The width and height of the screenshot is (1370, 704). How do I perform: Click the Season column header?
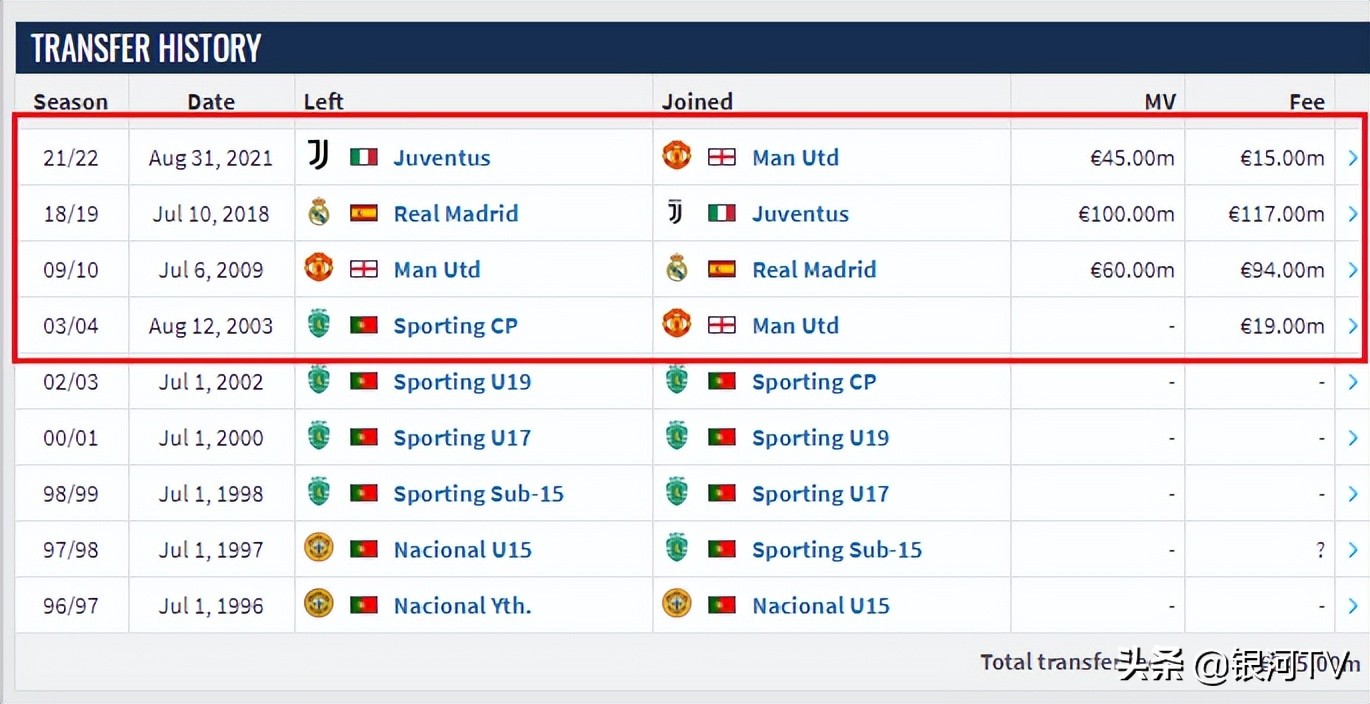(x=70, y=101)
